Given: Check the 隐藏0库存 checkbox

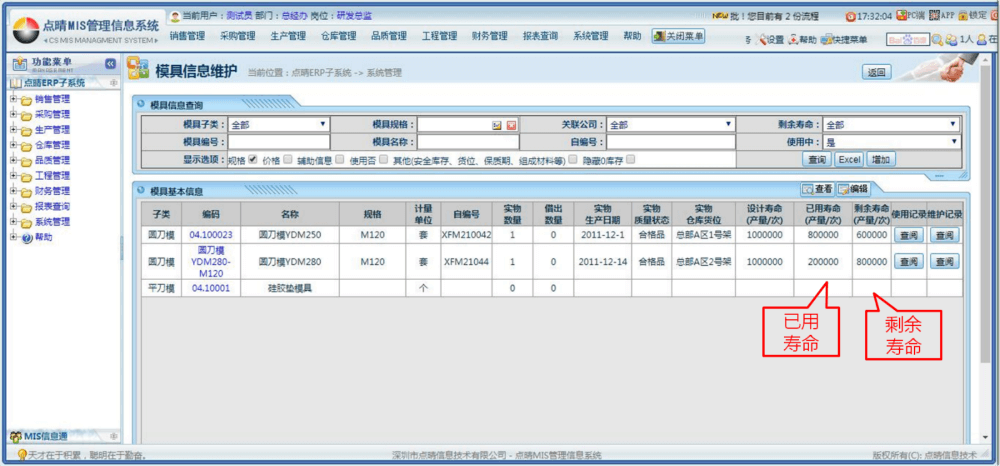Looking at the screenshot, I should click(x=630, y=159).
